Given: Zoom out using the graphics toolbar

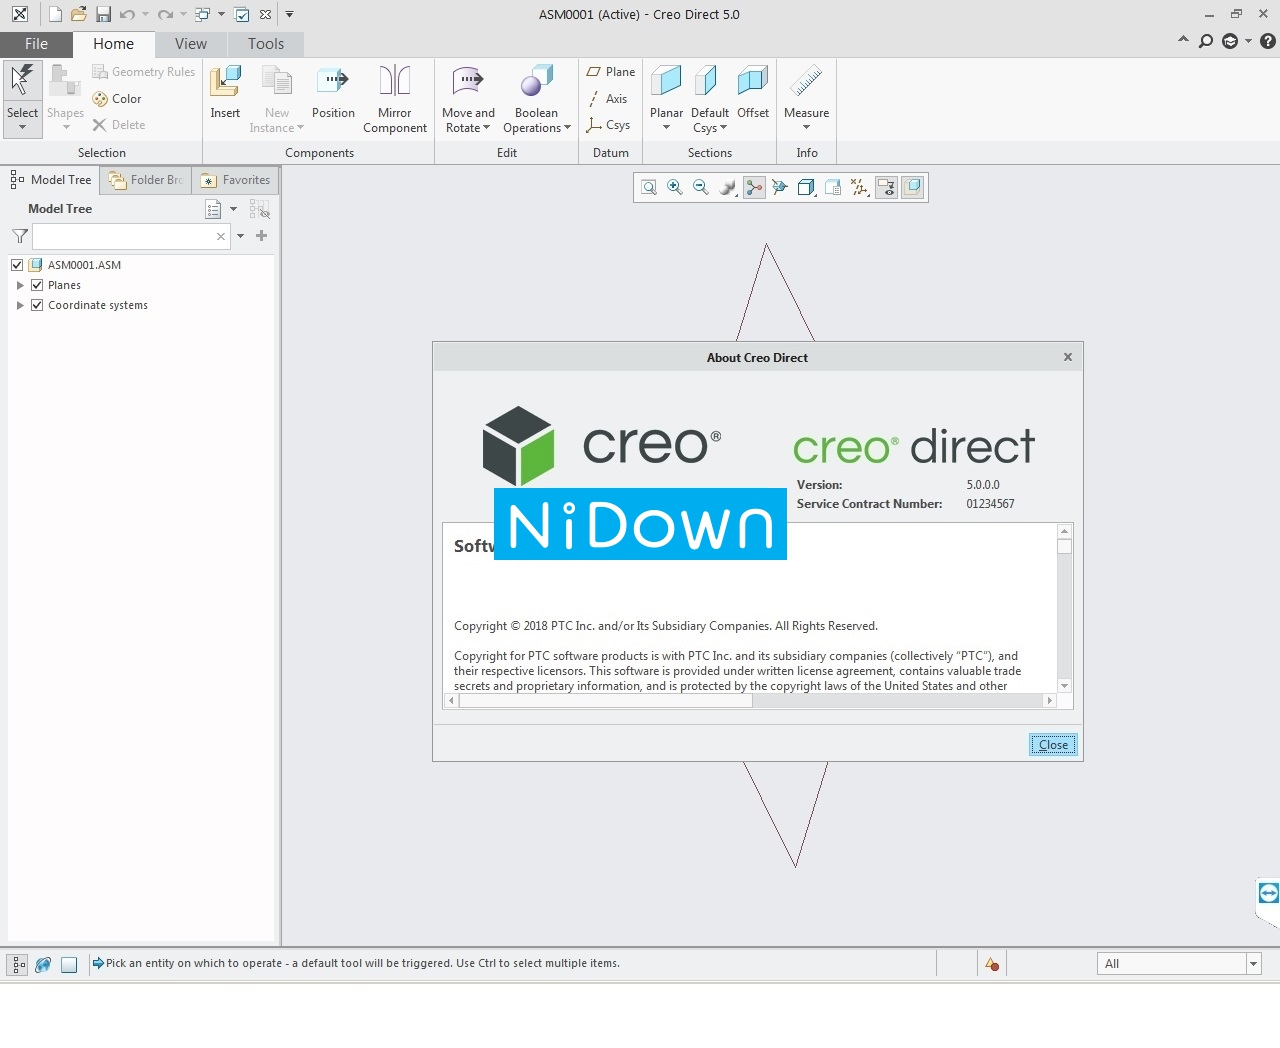Looking at the screenshot, I should pyautogui.click(x=701, y=187).
